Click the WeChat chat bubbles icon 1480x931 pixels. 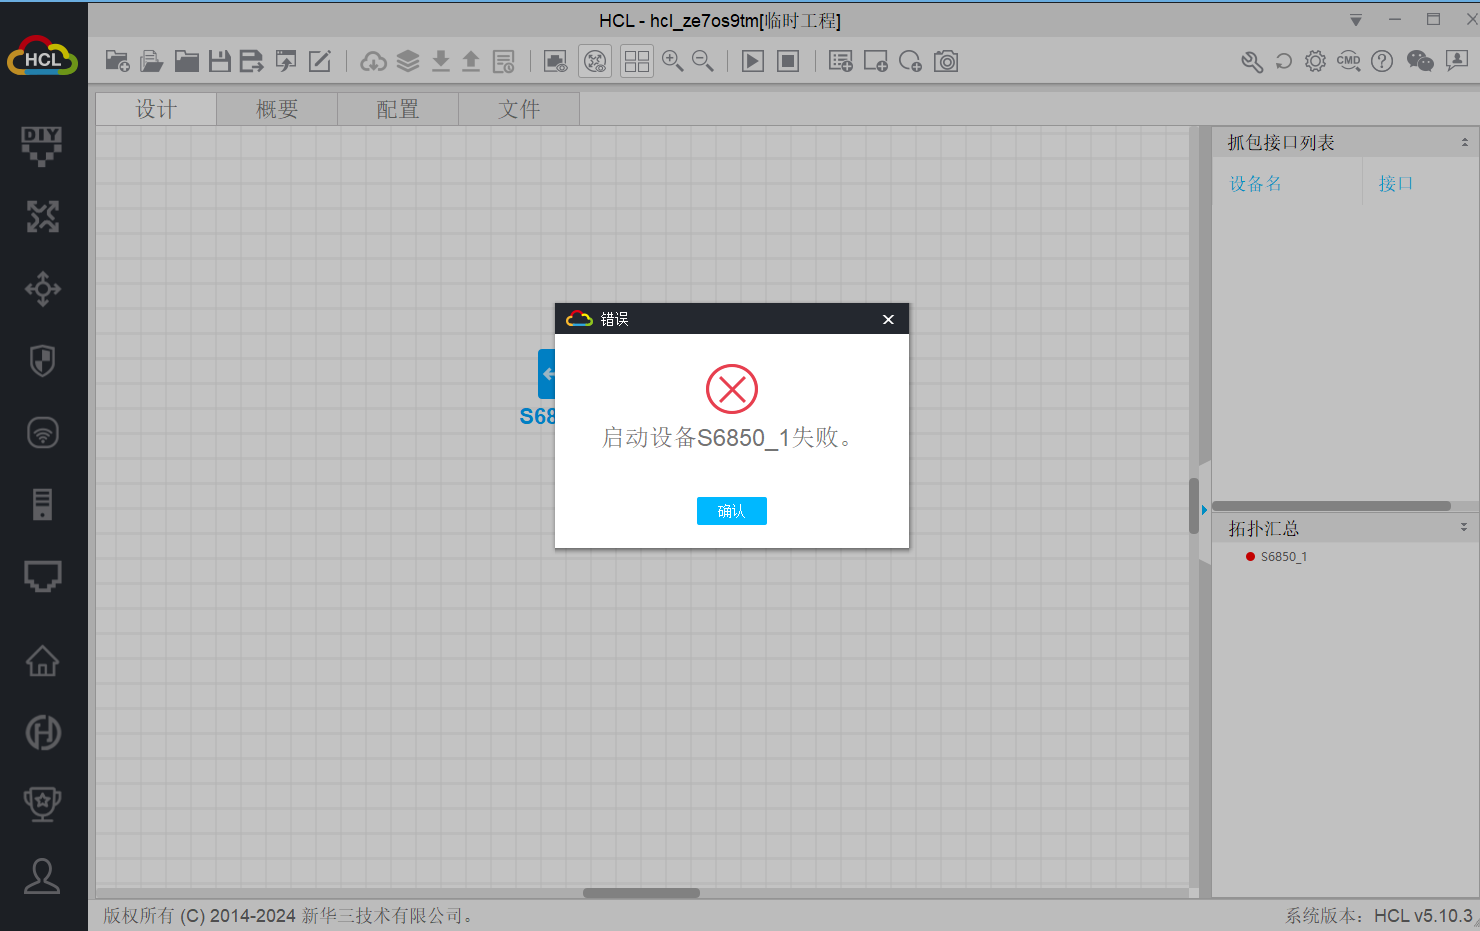[x=1420, y=61]
